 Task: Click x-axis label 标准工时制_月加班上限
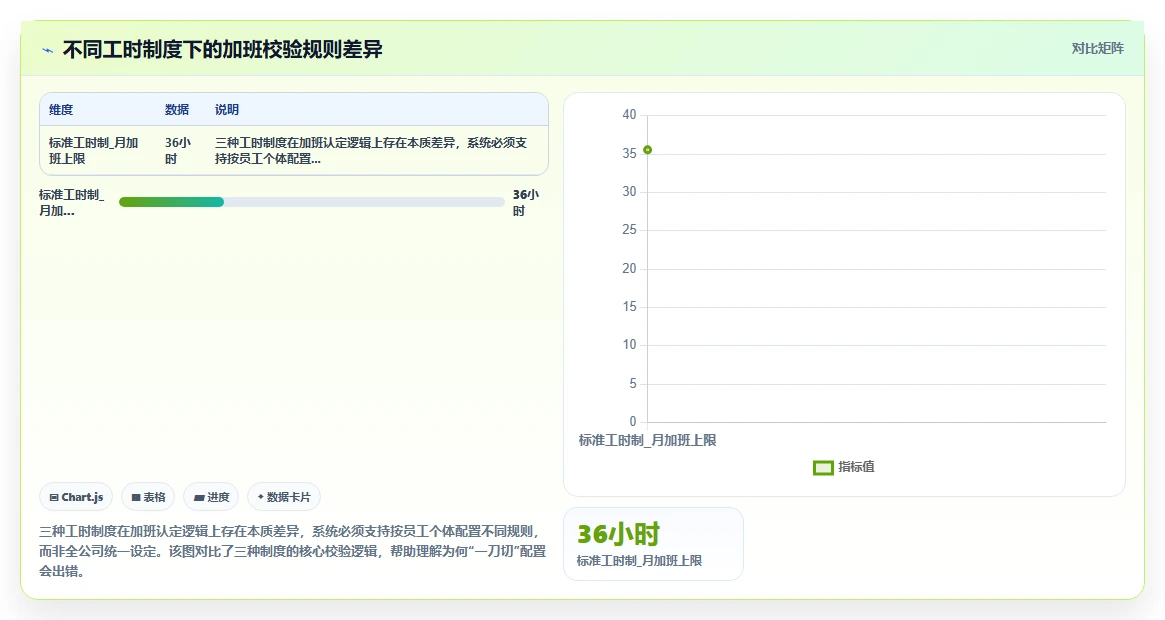[x=647, y=440]
